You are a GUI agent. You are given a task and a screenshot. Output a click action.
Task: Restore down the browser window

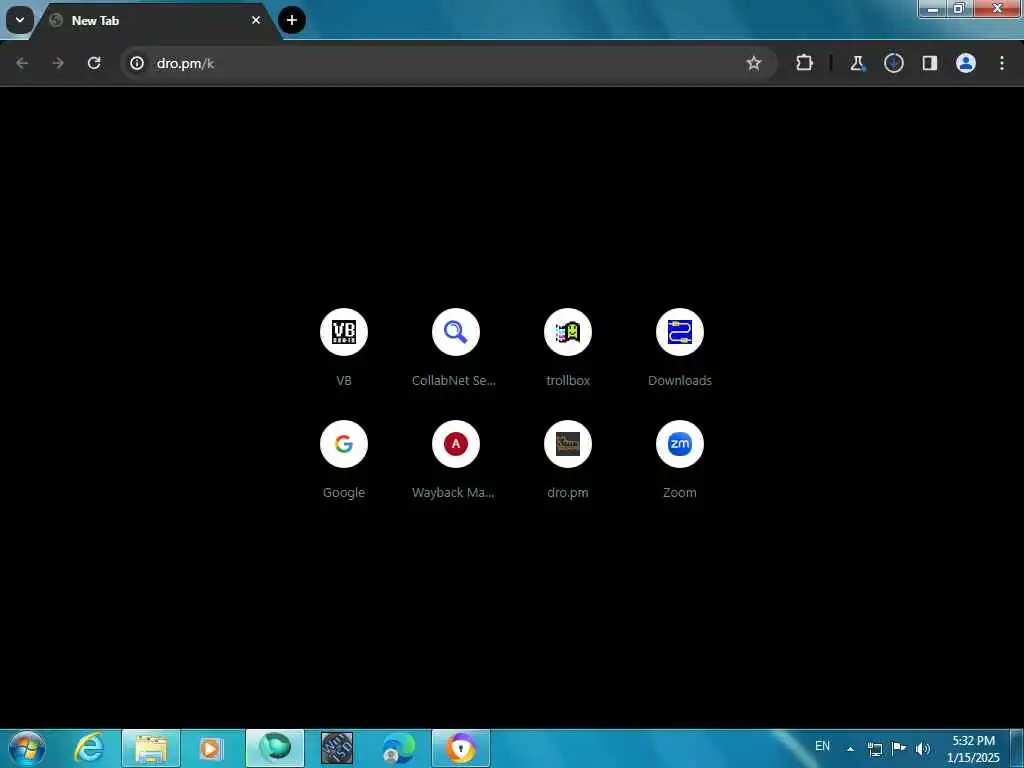(x=959, y=9)
